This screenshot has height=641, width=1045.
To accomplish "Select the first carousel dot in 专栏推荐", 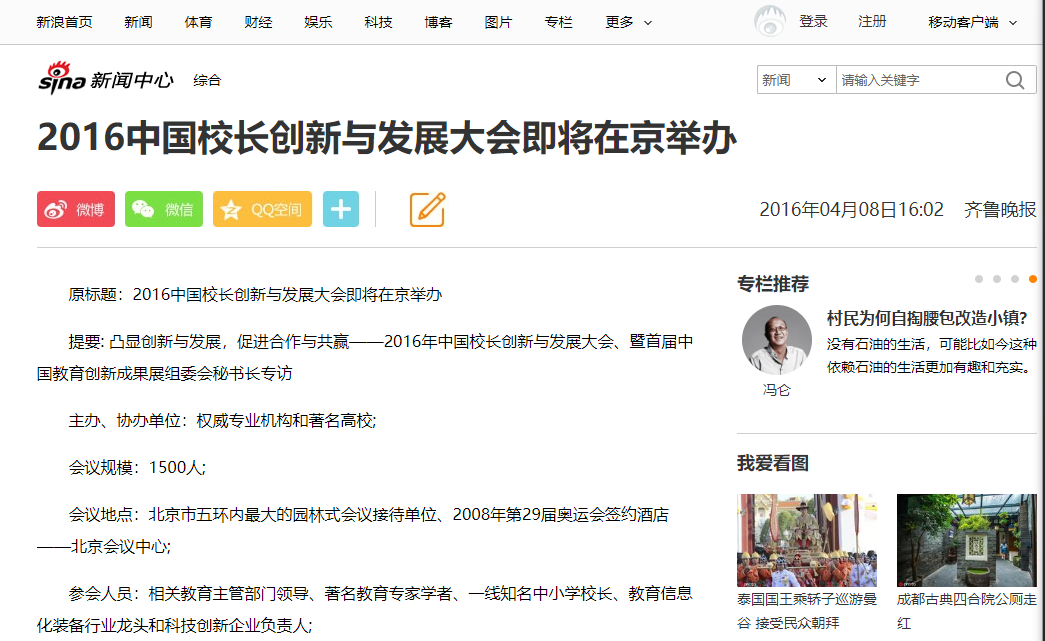I will 978,279.
